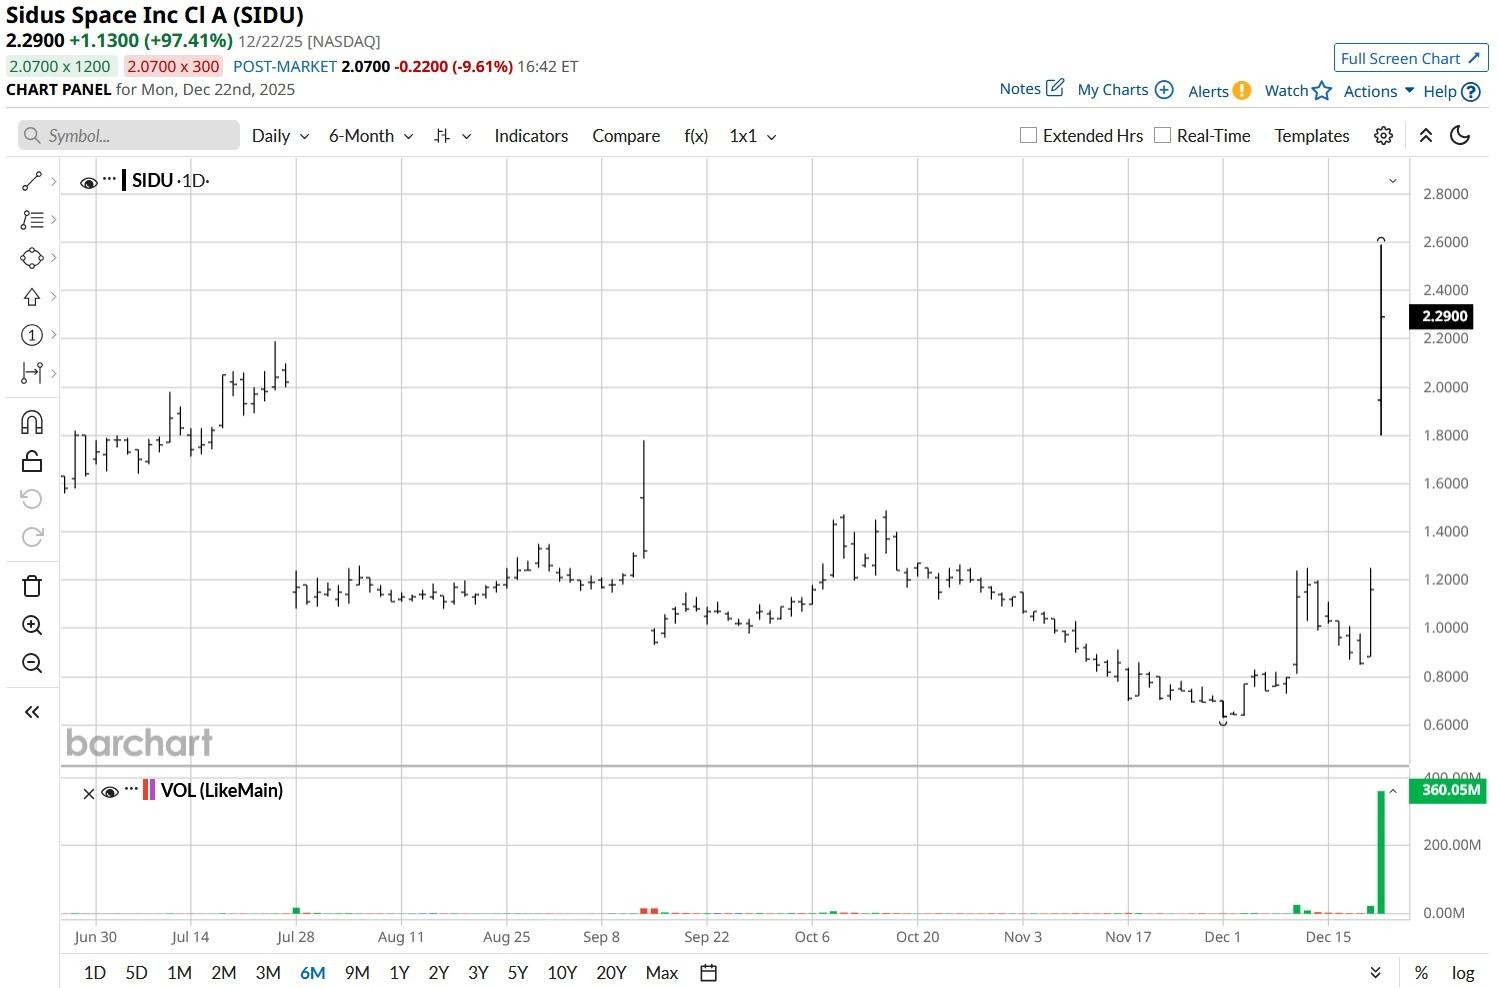Focus the Symbol search field
The height and width of the screenshot is (988, 1498).
pyautogui.click(x=129, y=136)
